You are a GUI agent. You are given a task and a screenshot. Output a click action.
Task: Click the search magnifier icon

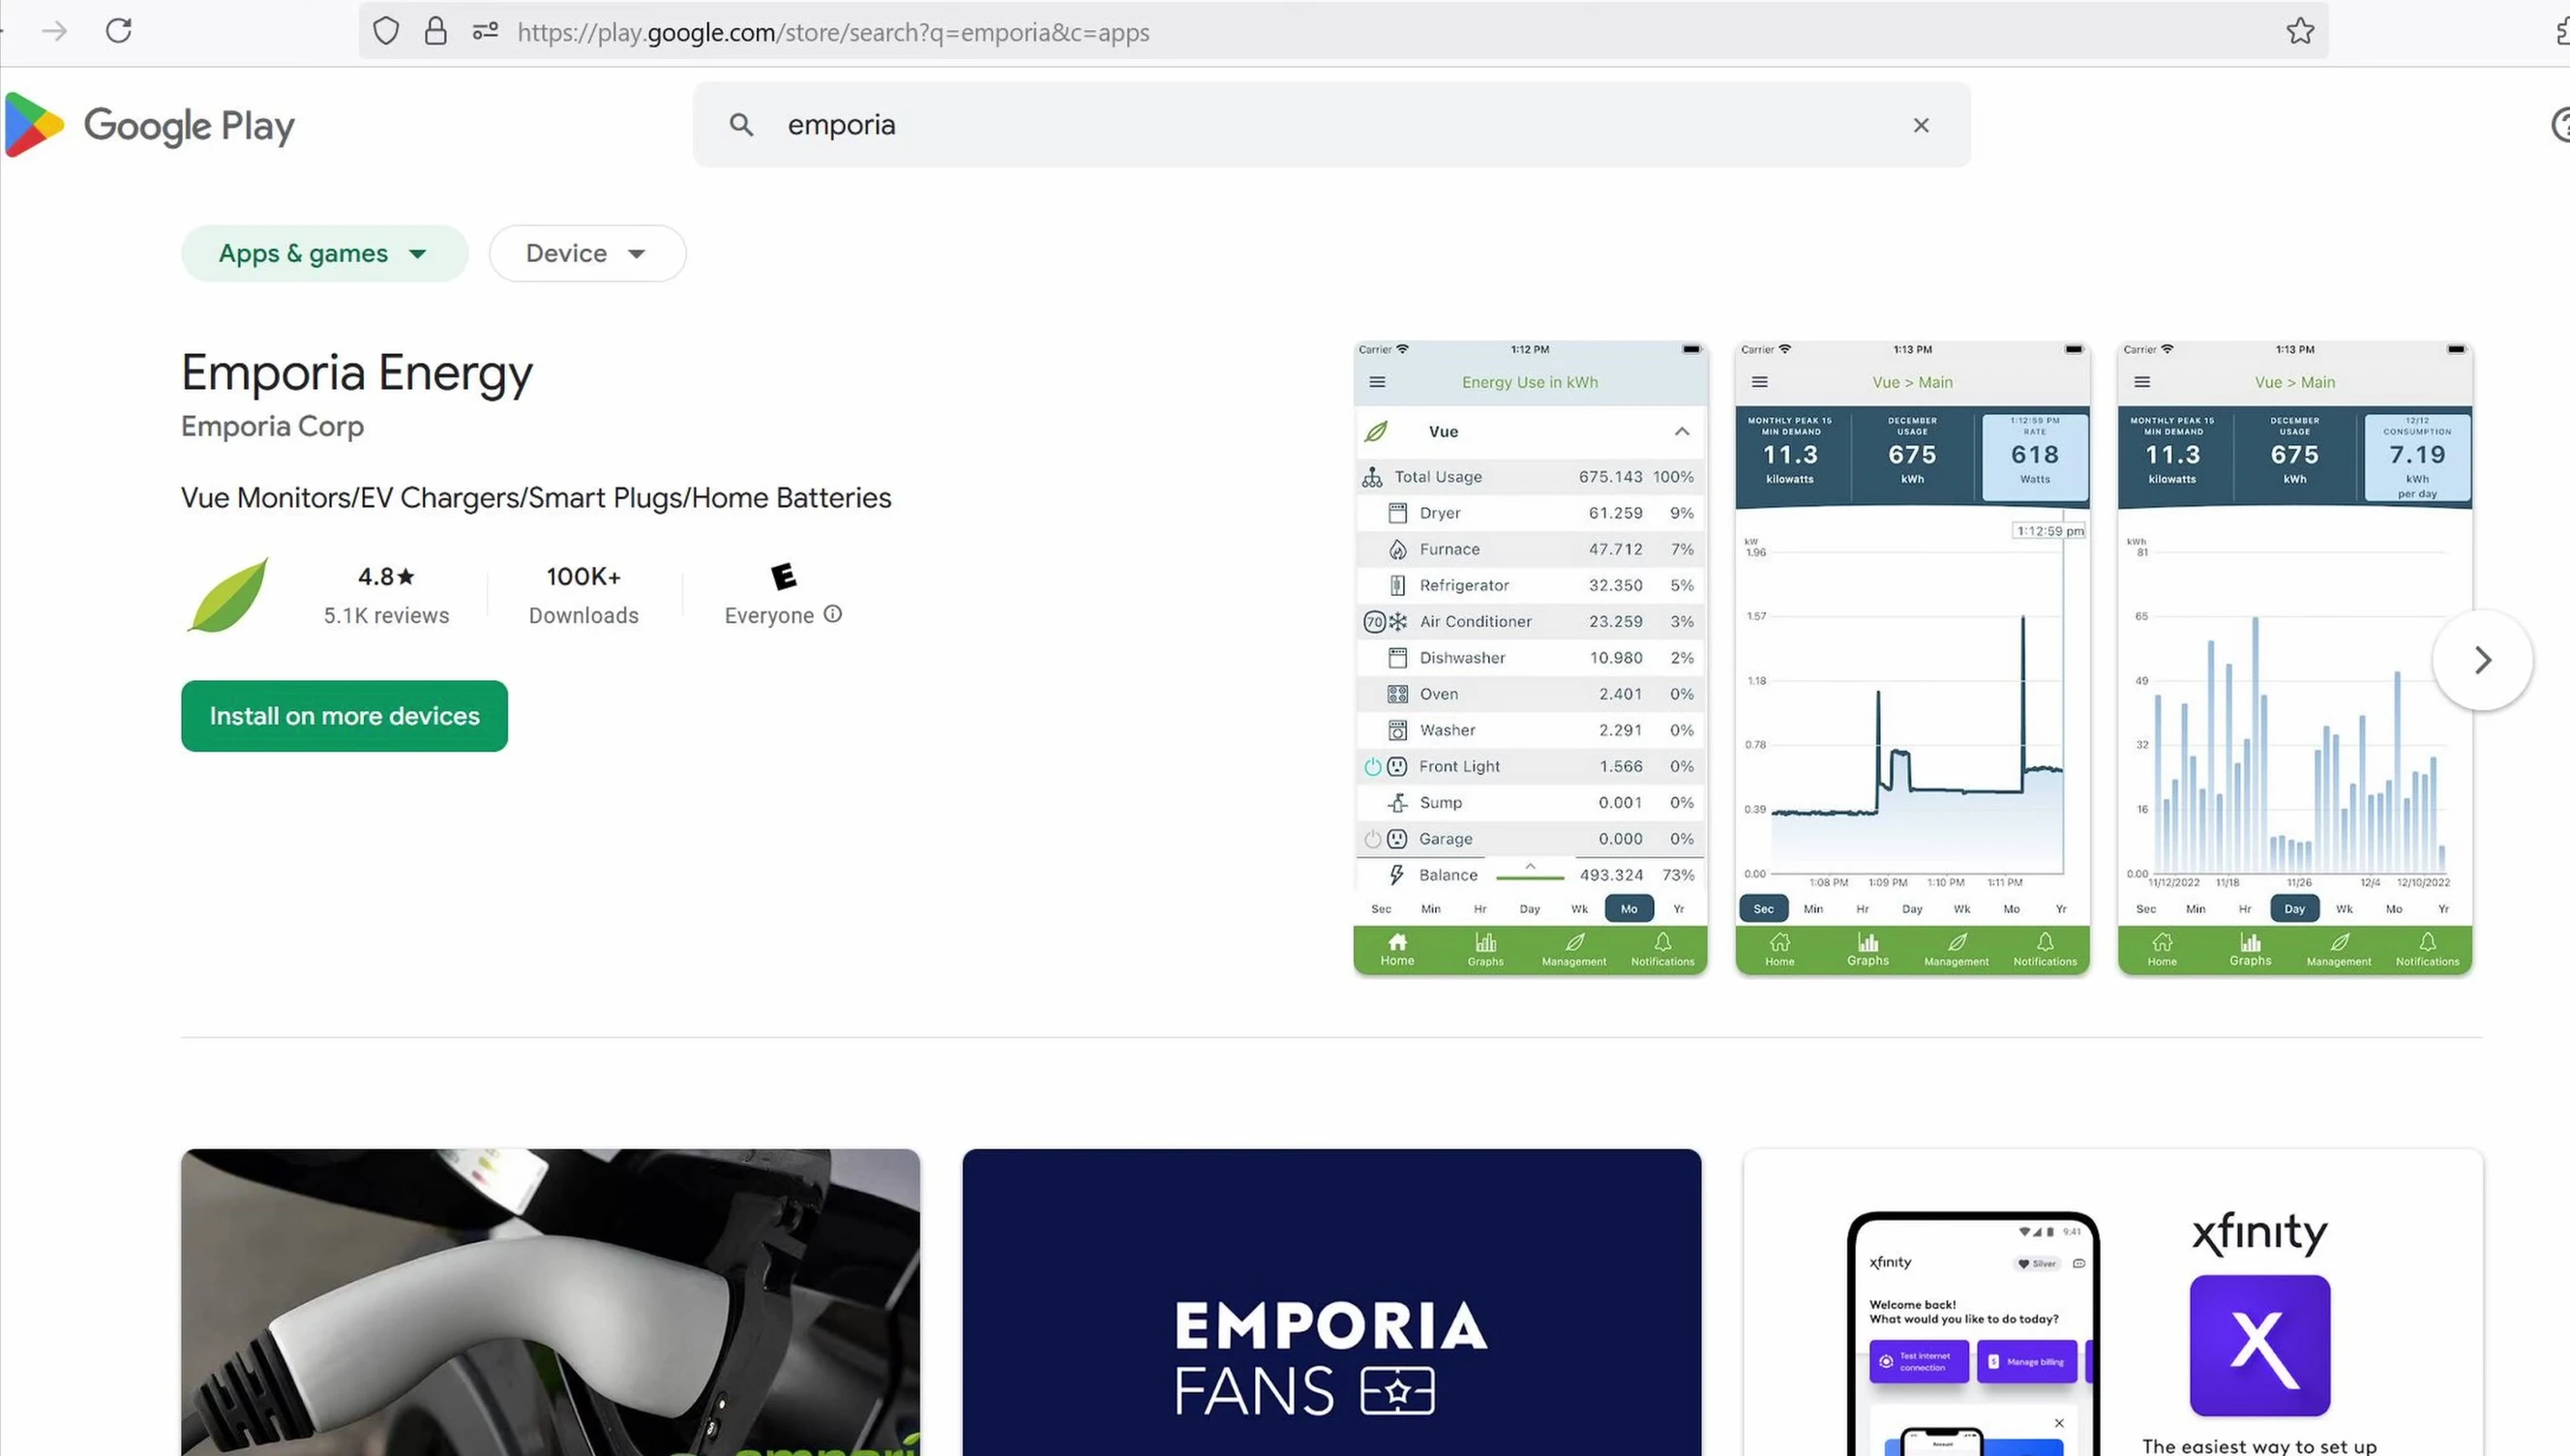tap(741, 125)
